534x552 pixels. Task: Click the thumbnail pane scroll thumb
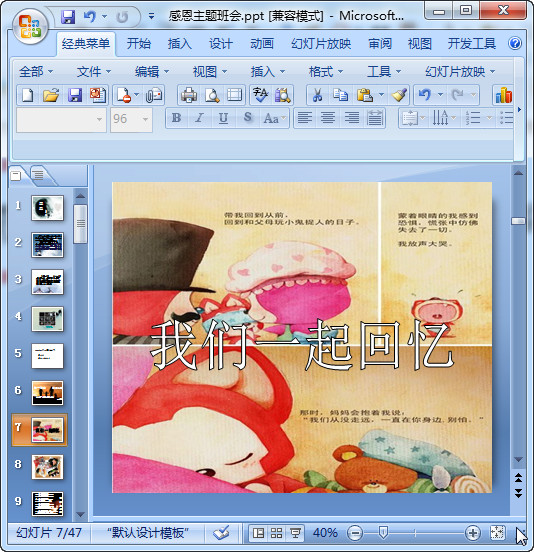(81, 224)
